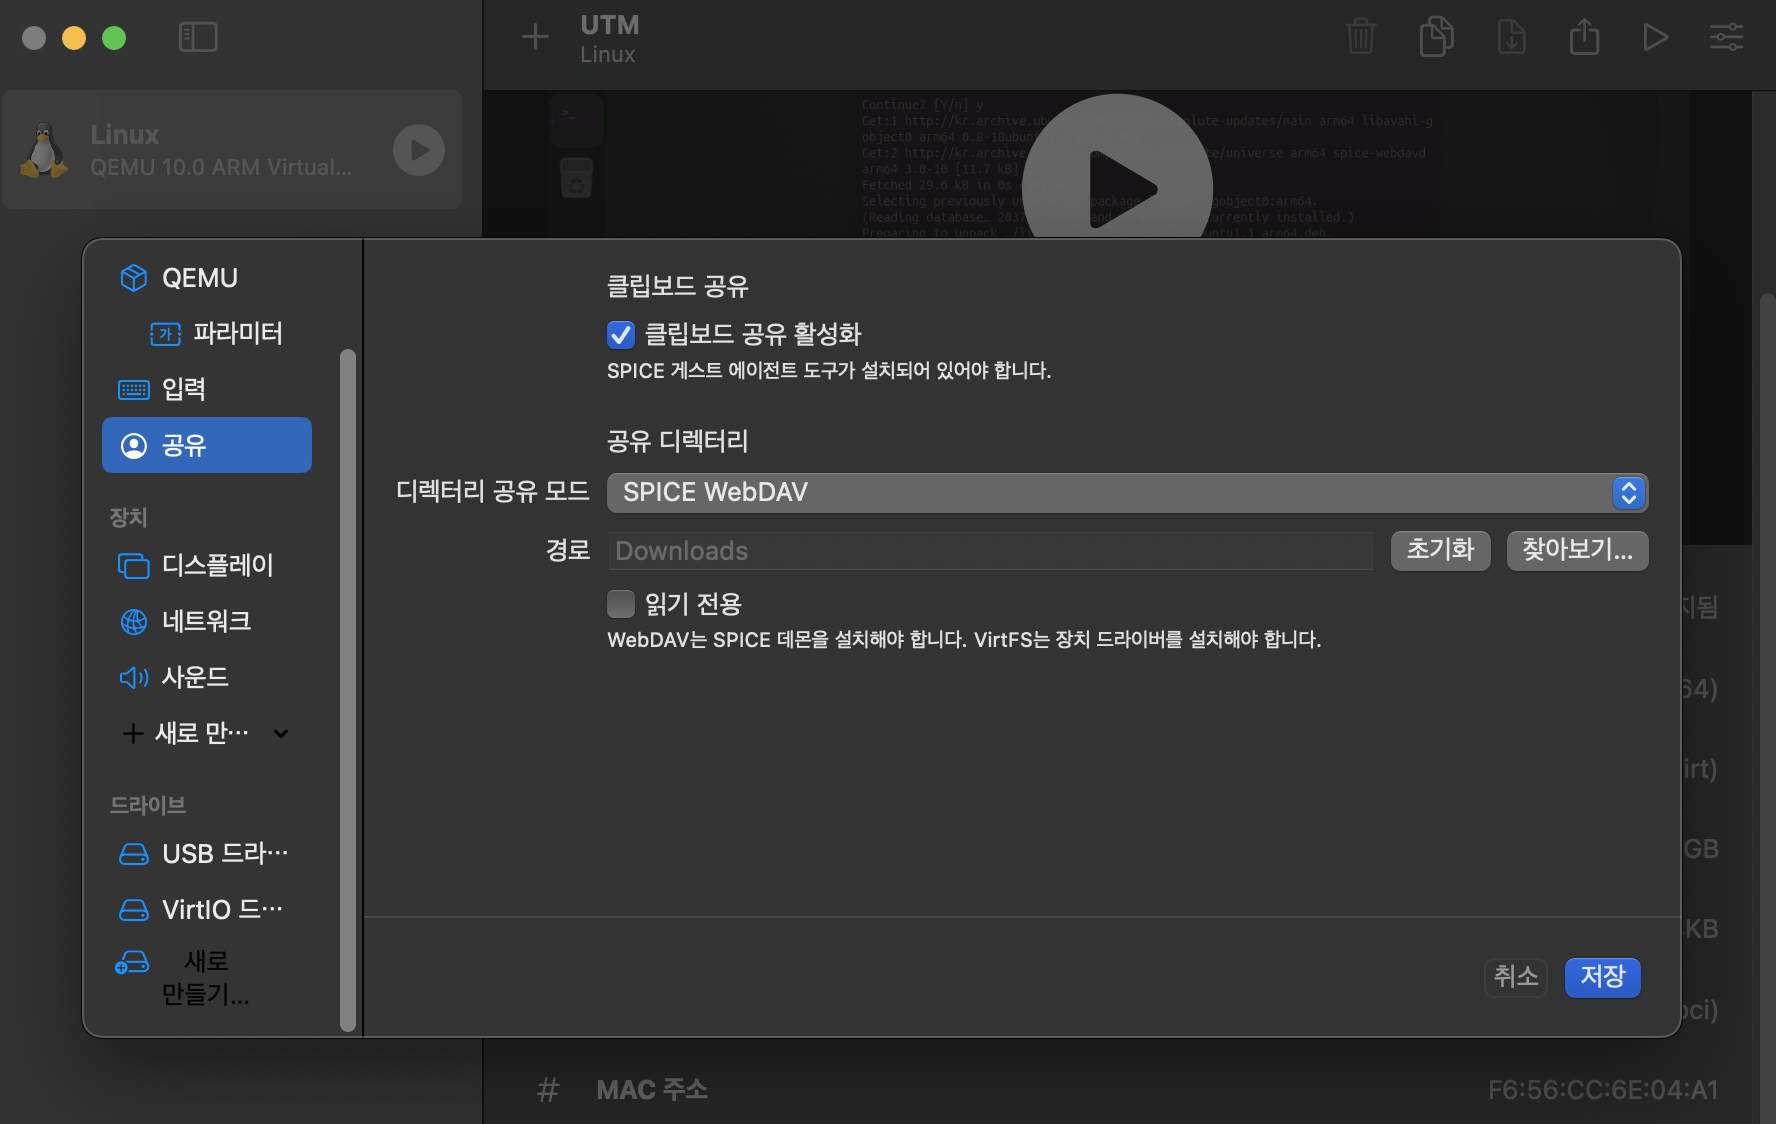Click the plus icon to add VM
Screen dimensions: 1776x1124
(535, 37)
